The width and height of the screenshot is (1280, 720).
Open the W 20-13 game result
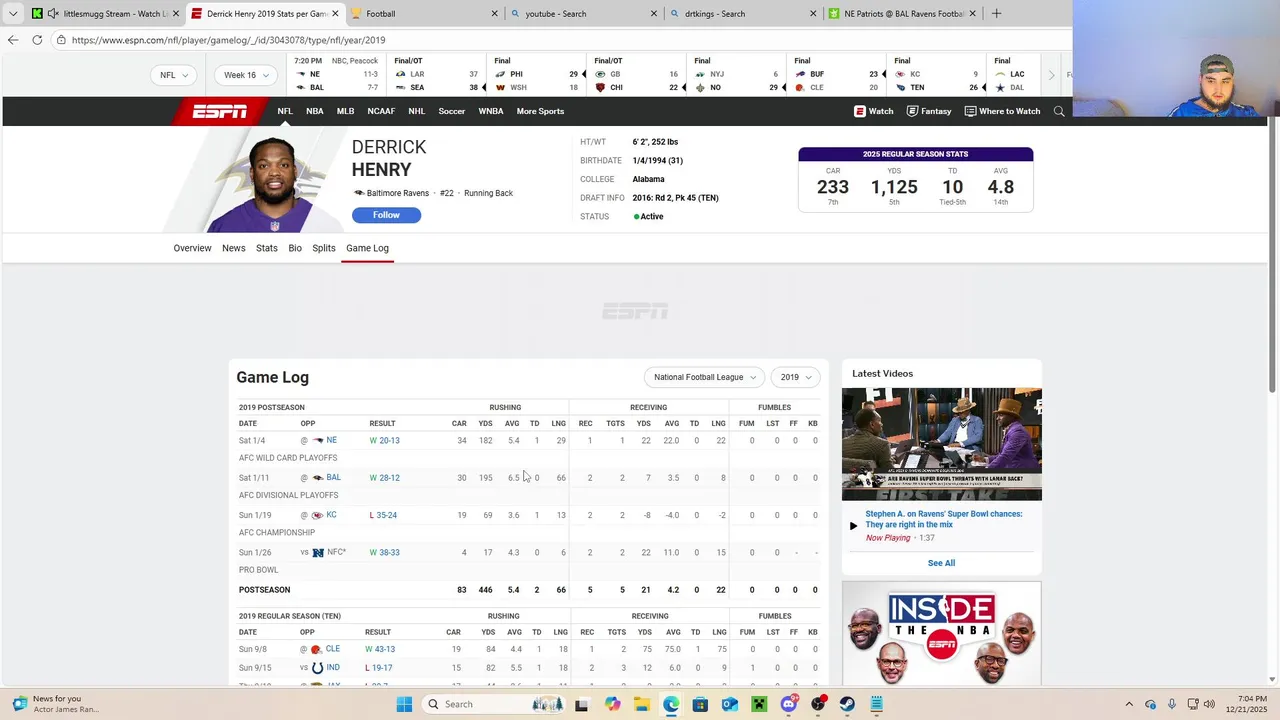point(384,440)
